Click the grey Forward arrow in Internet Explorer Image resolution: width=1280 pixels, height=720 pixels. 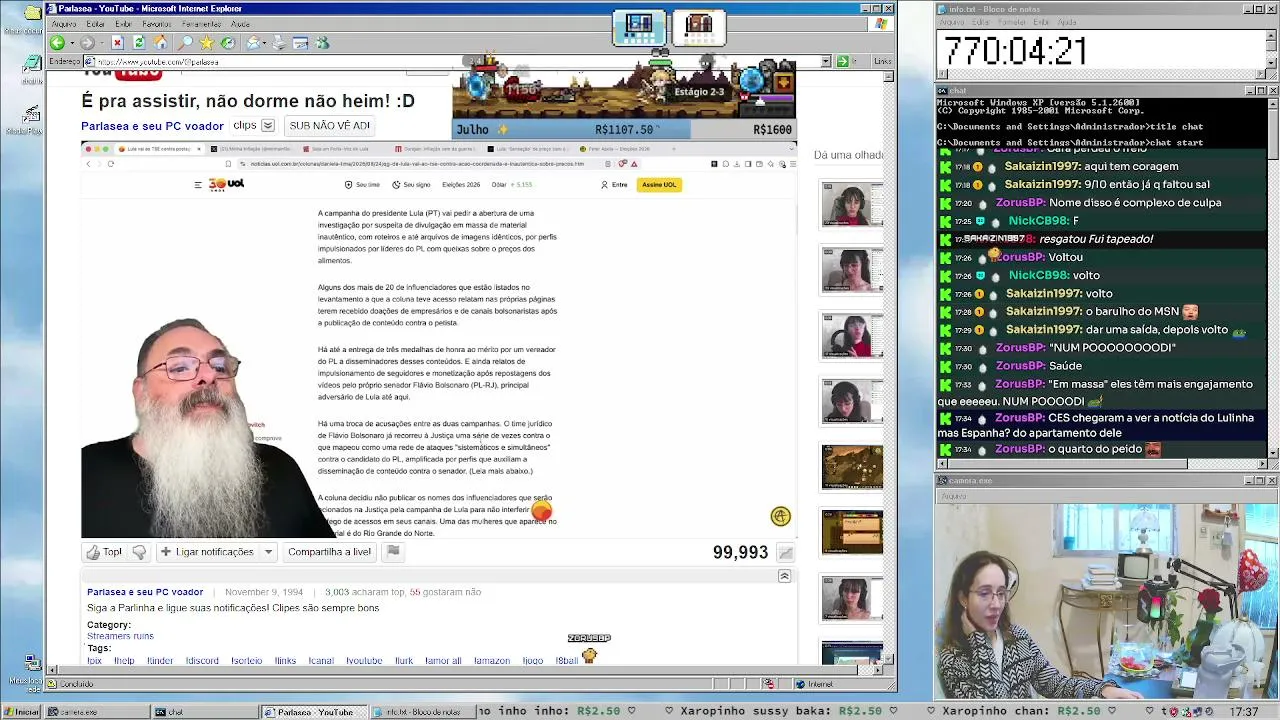(87, 43)
